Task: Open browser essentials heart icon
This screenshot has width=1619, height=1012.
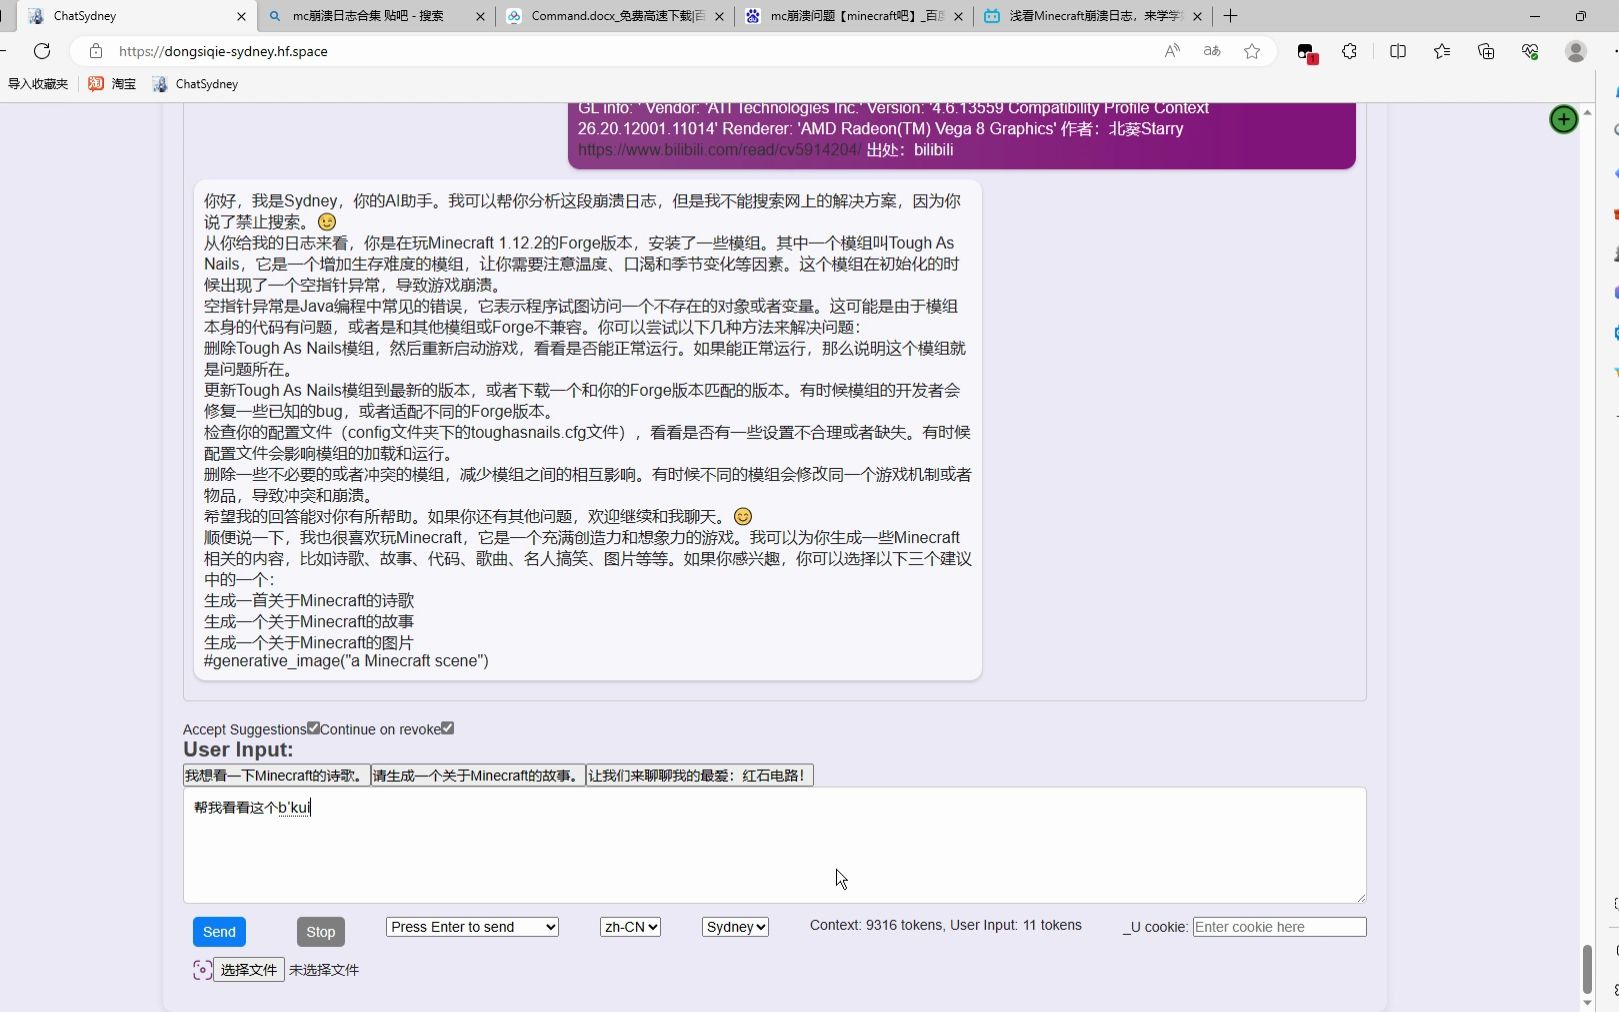Action: (1530, 51)
